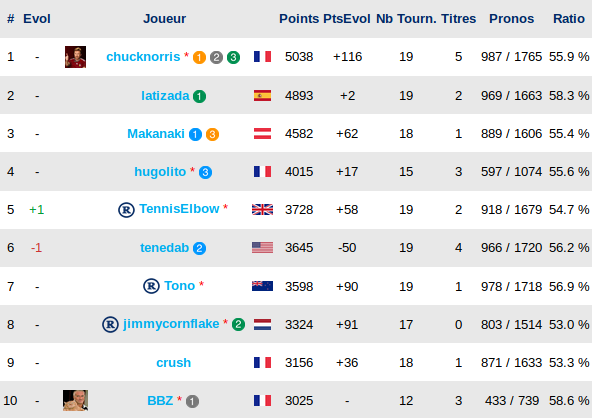Open BBZ avatar thumbnail
The width and height of the screenshot is (592, 418).
coord(76,400)
